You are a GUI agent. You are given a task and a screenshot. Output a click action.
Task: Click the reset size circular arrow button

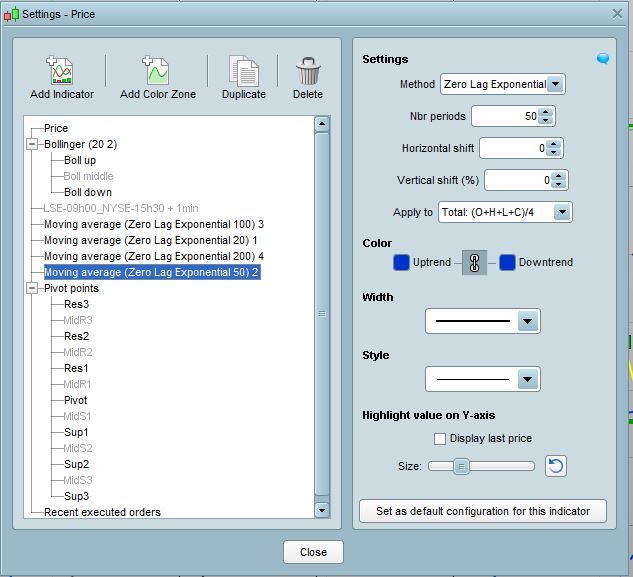556,466
